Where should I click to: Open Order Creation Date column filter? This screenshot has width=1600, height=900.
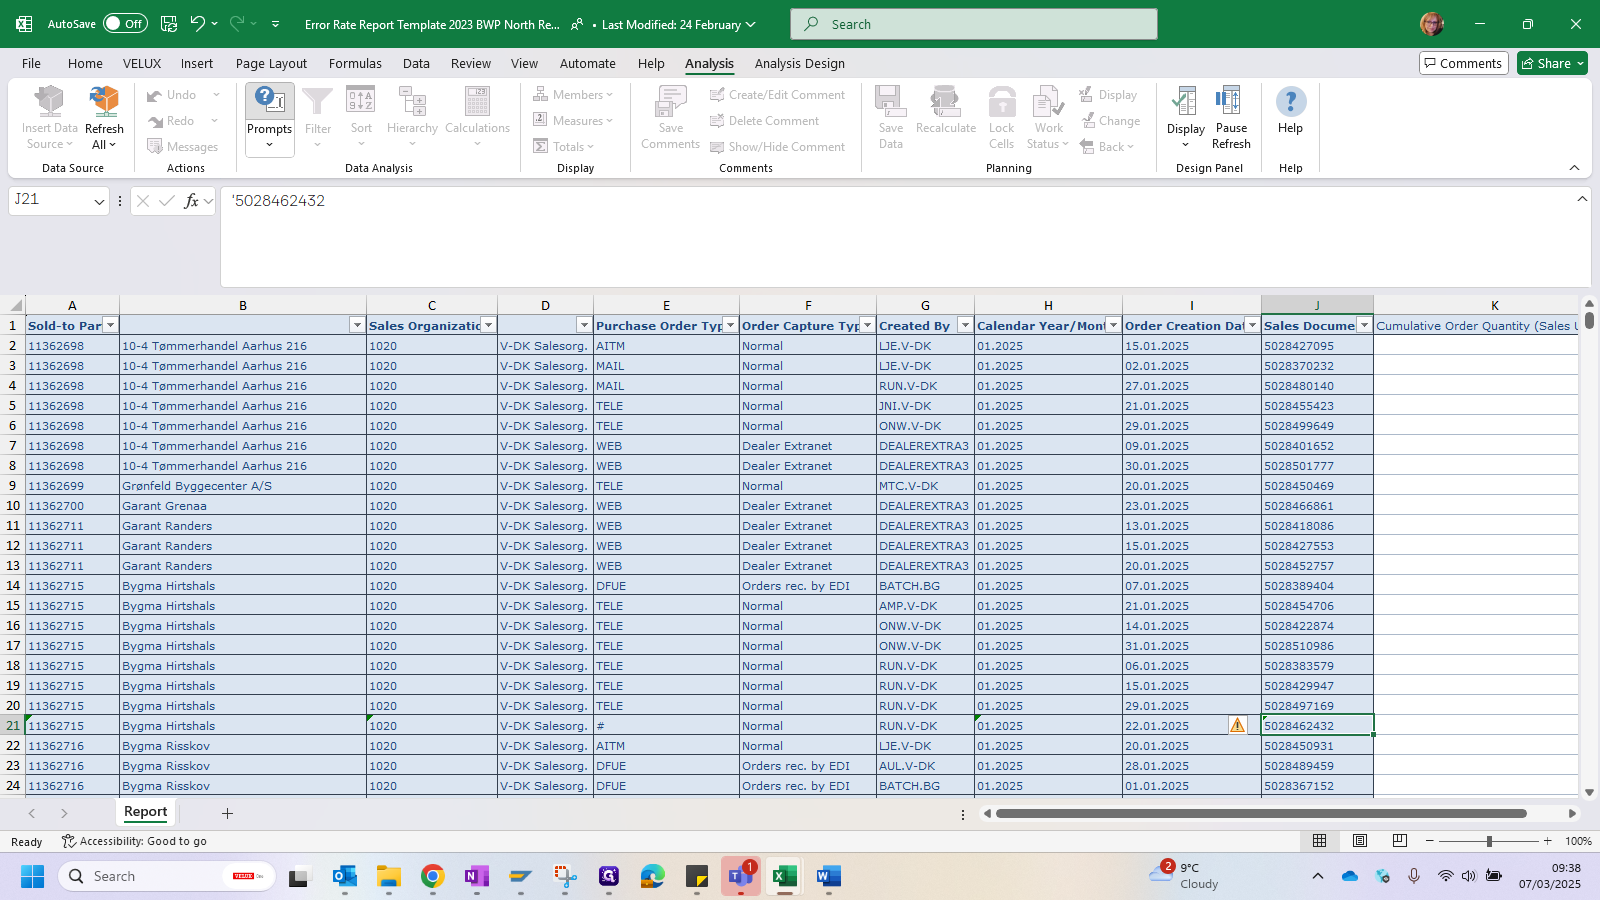1252,325
